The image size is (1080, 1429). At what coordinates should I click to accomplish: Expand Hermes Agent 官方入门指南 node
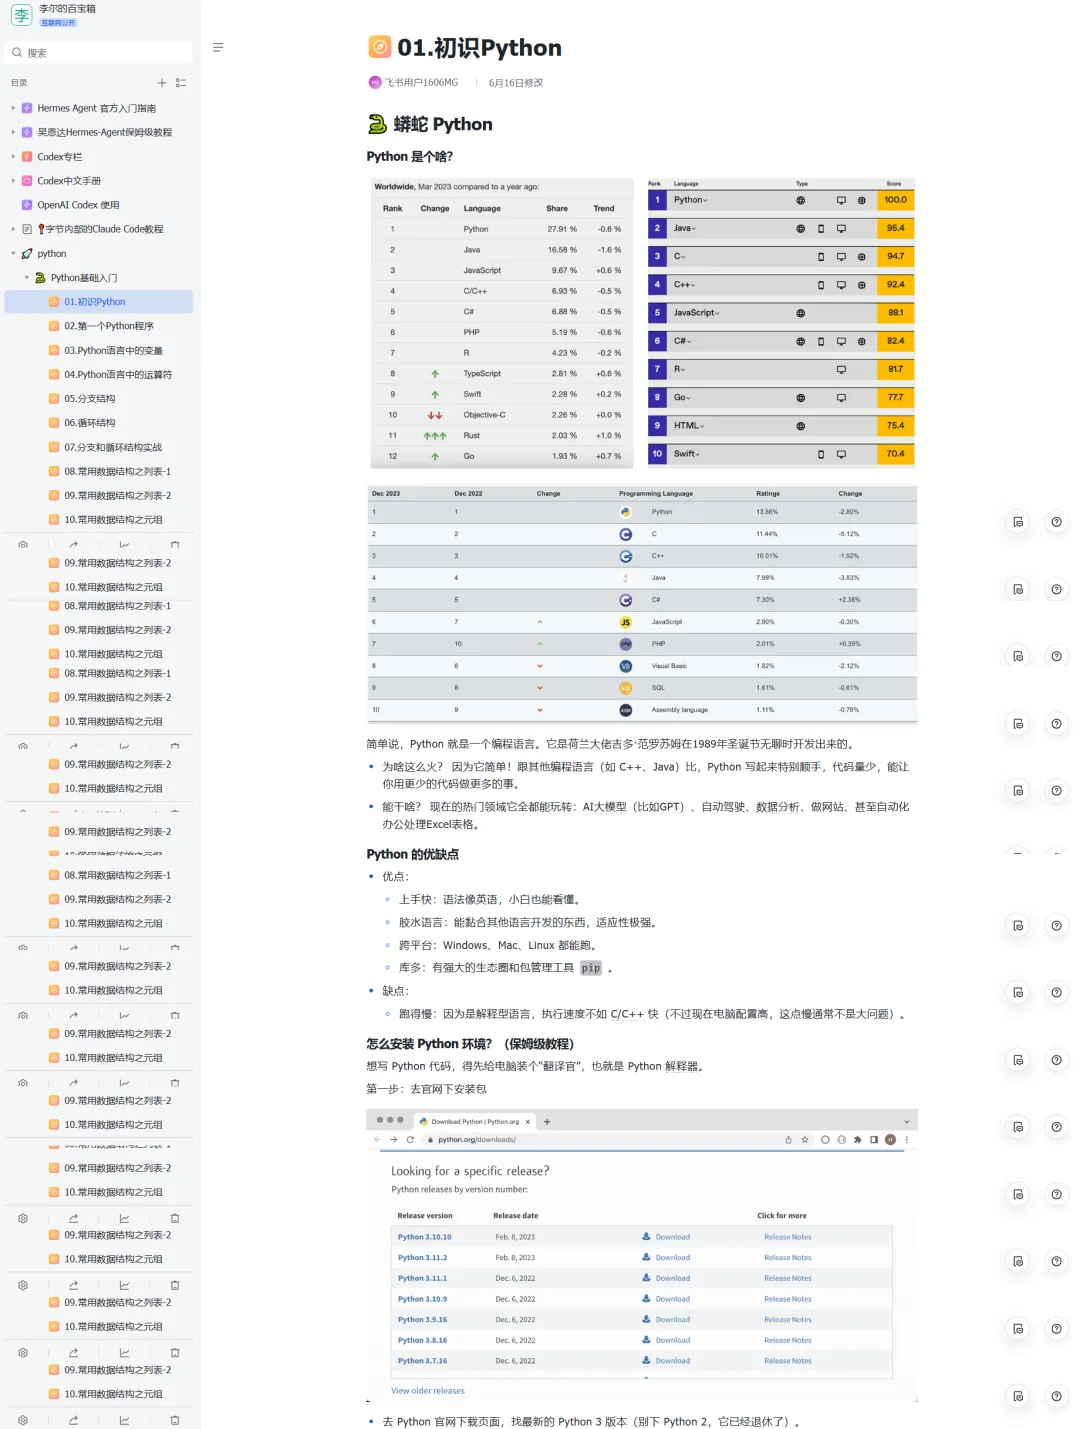13,108
